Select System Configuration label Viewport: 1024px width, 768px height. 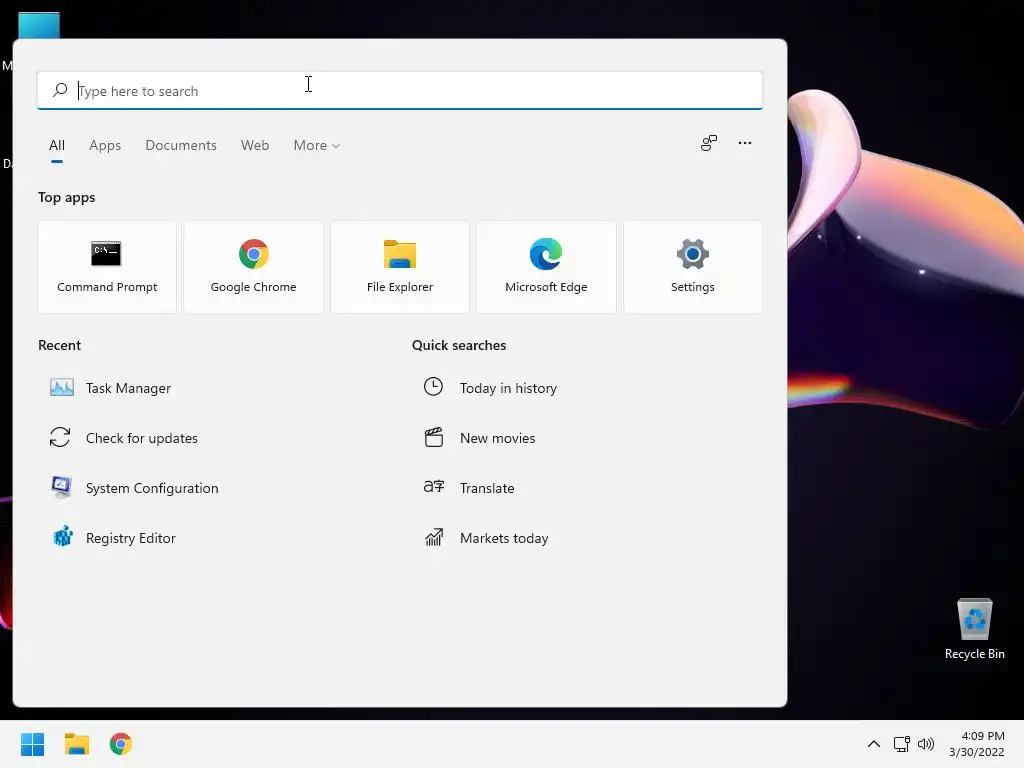click(152, 488)
